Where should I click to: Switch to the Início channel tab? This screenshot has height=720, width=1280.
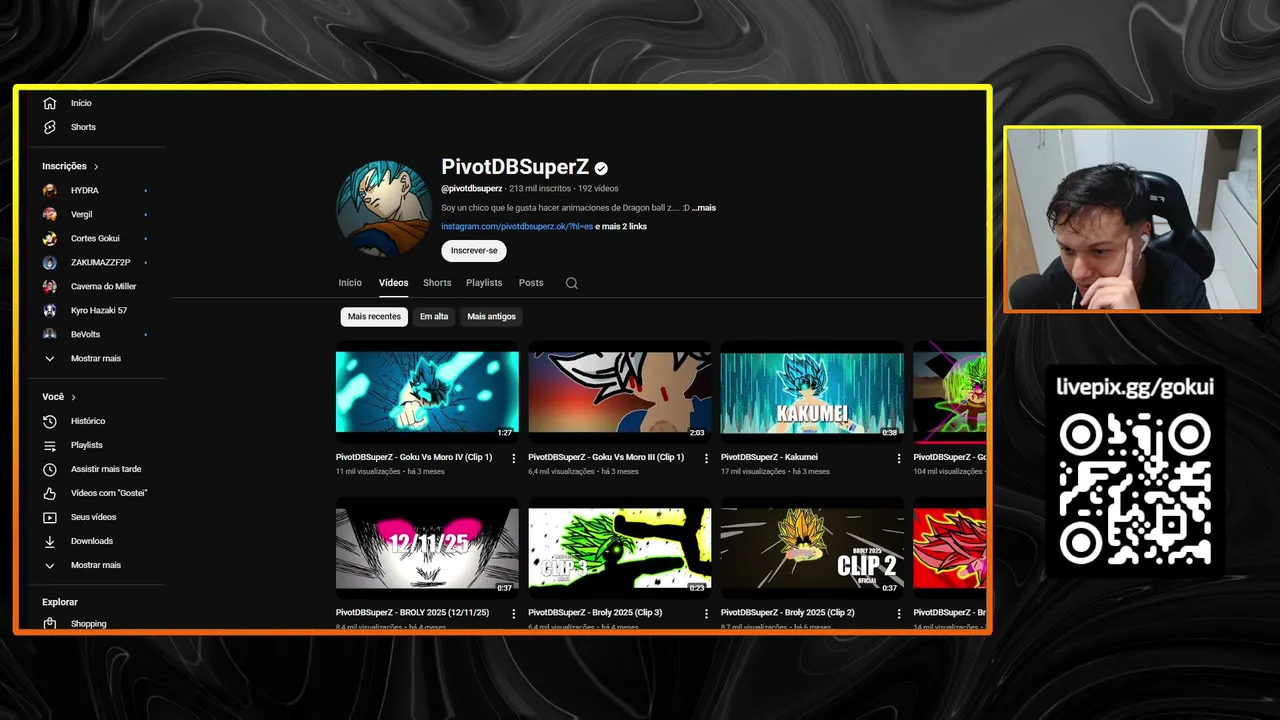350,283
